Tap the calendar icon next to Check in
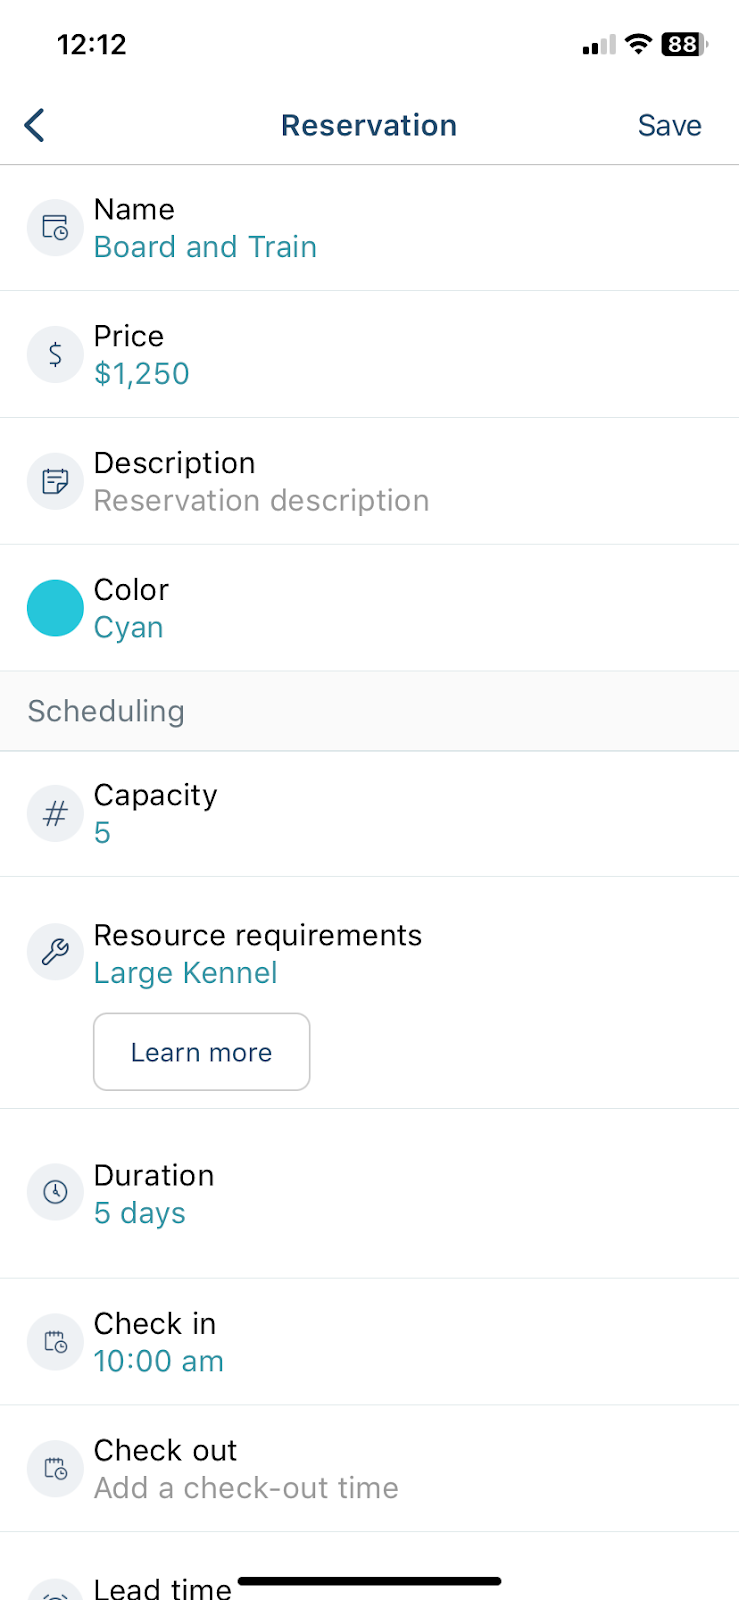 55,1341
